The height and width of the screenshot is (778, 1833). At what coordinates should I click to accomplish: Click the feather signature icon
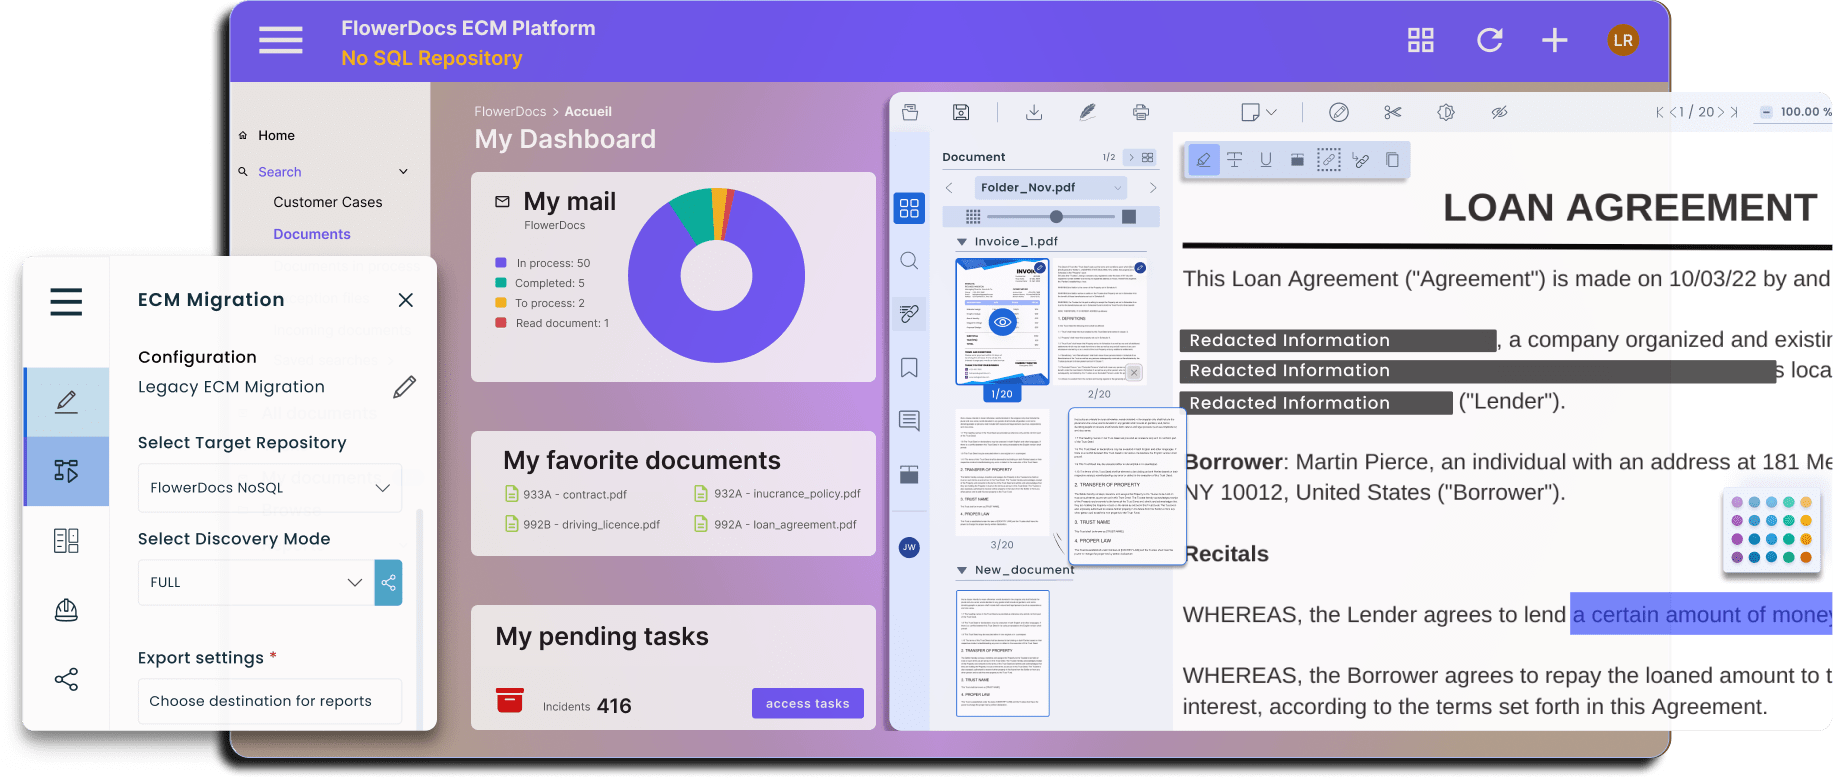tap(1087, 112)
